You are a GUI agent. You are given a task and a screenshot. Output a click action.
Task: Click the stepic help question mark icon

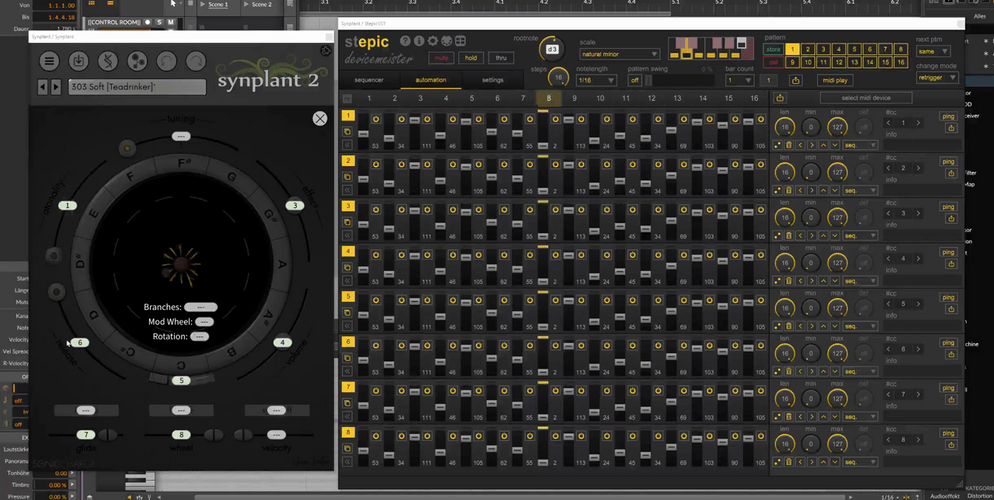405,41
